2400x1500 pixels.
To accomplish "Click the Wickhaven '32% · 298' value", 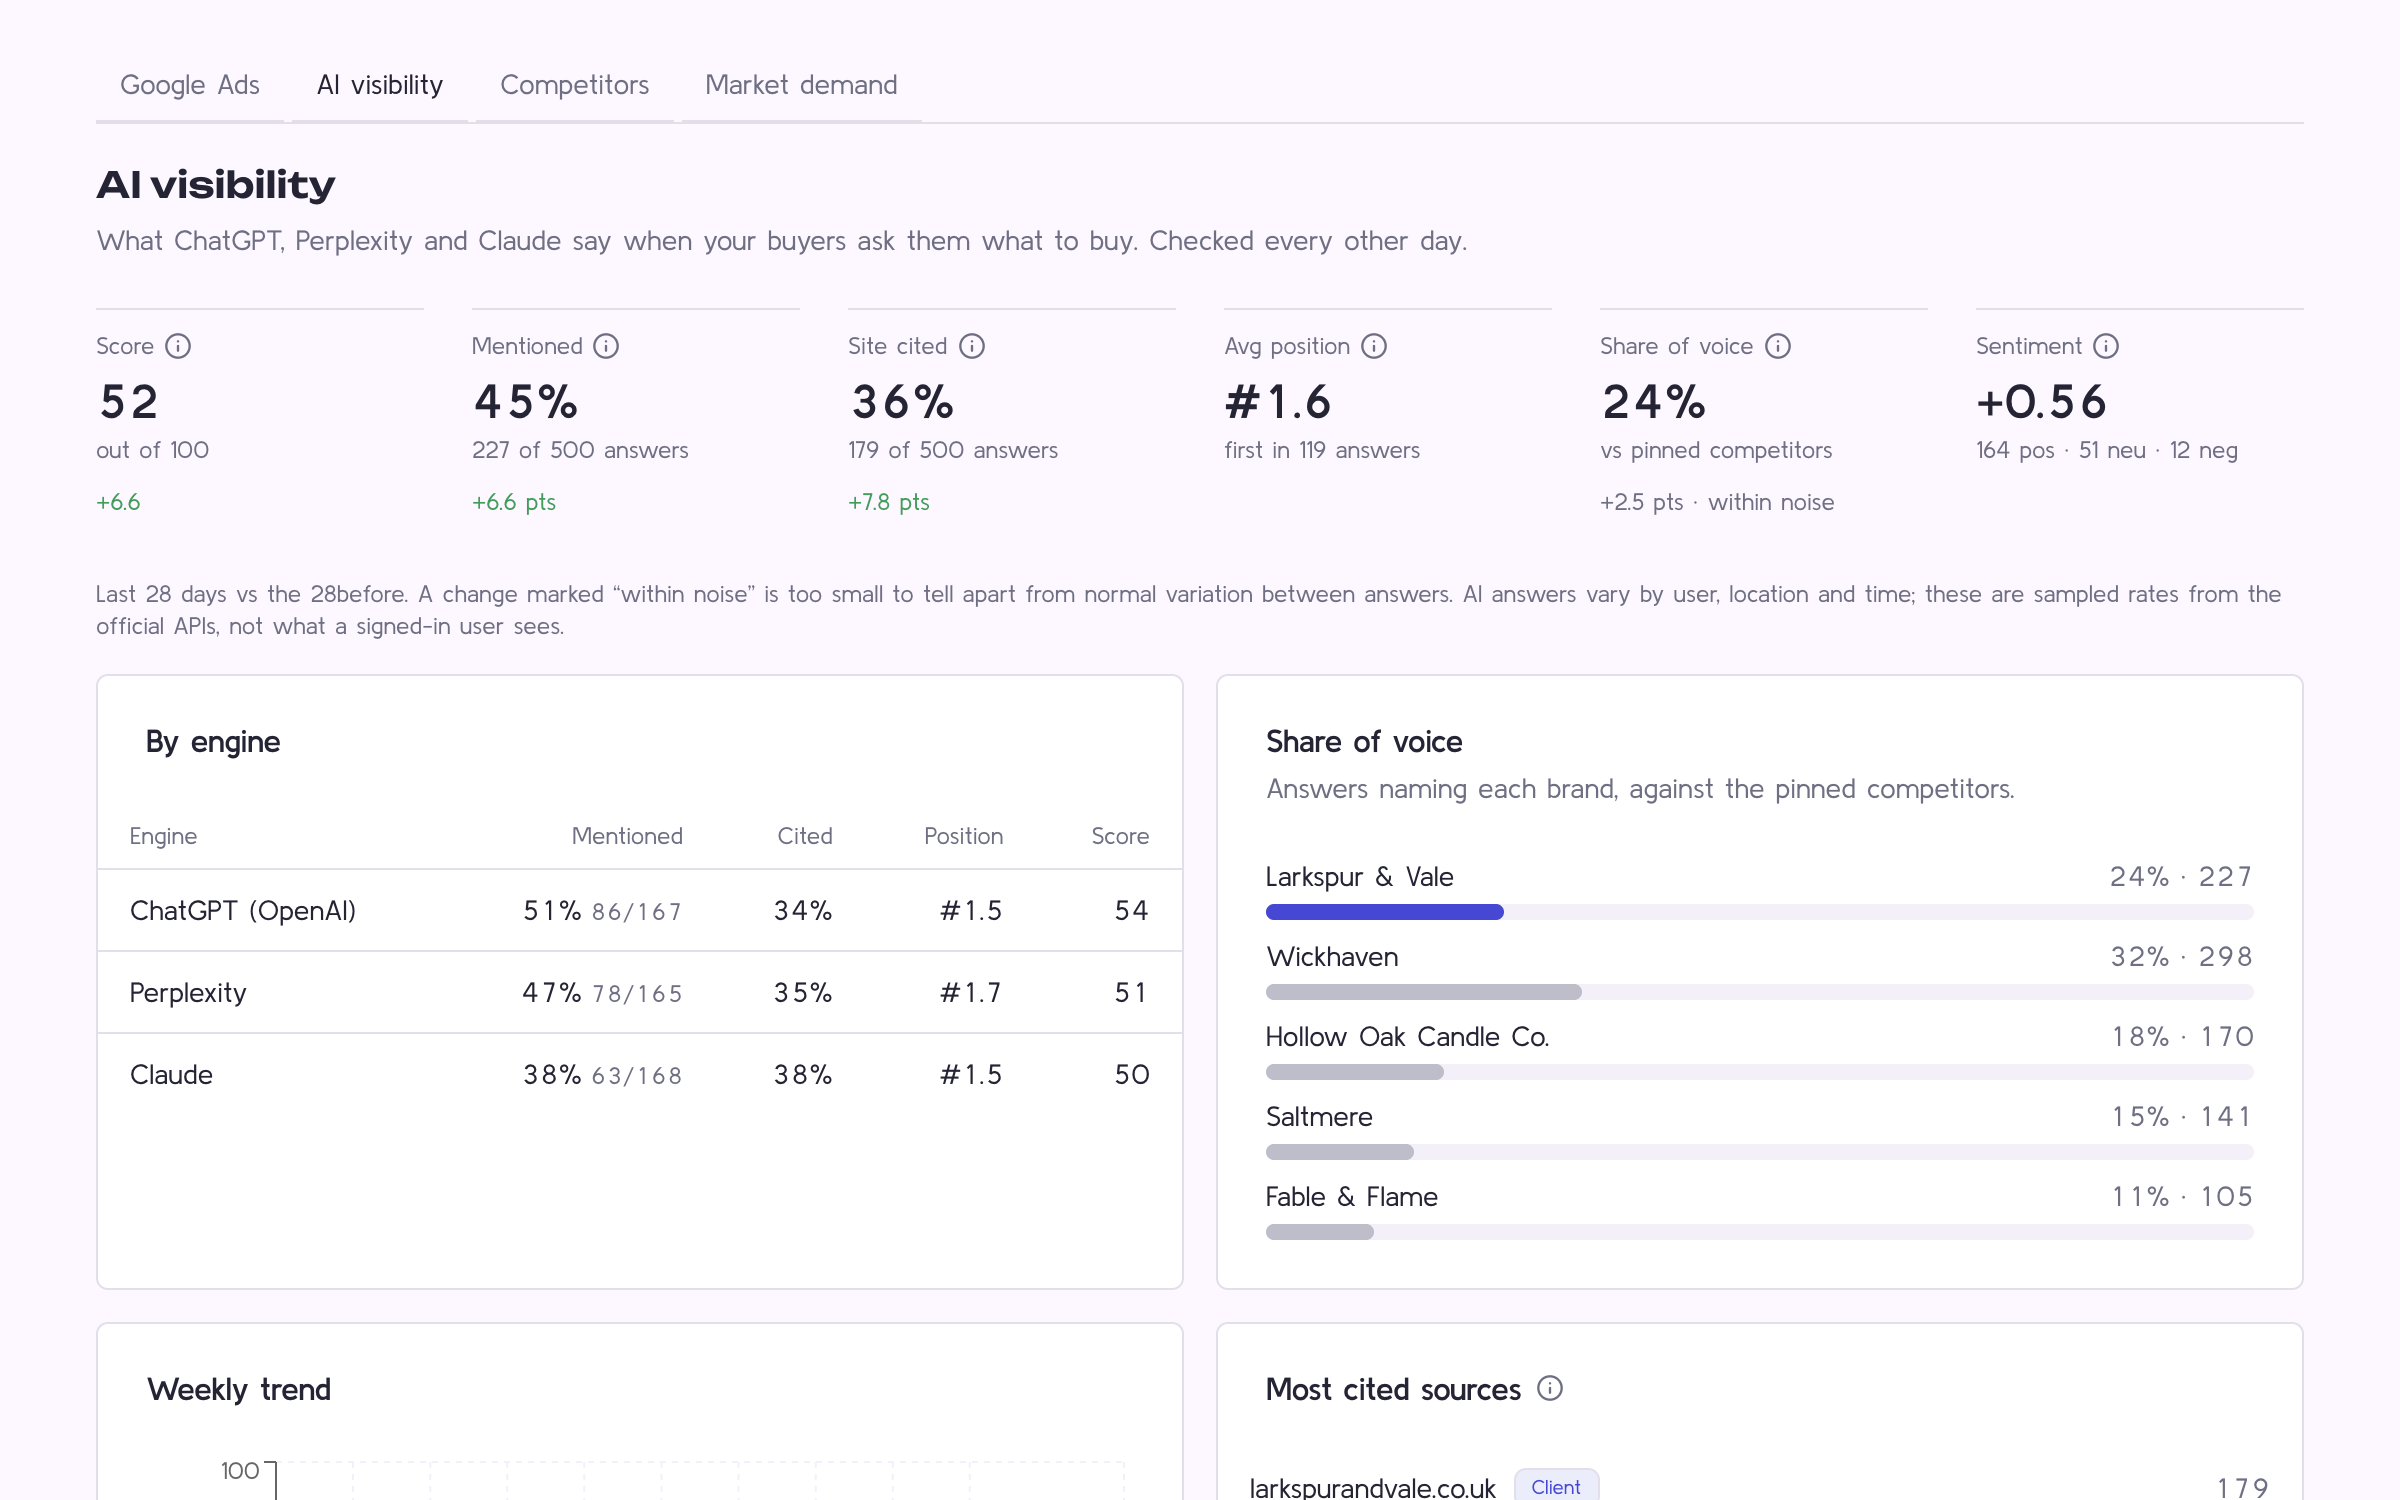I will tap(2181, 957).
